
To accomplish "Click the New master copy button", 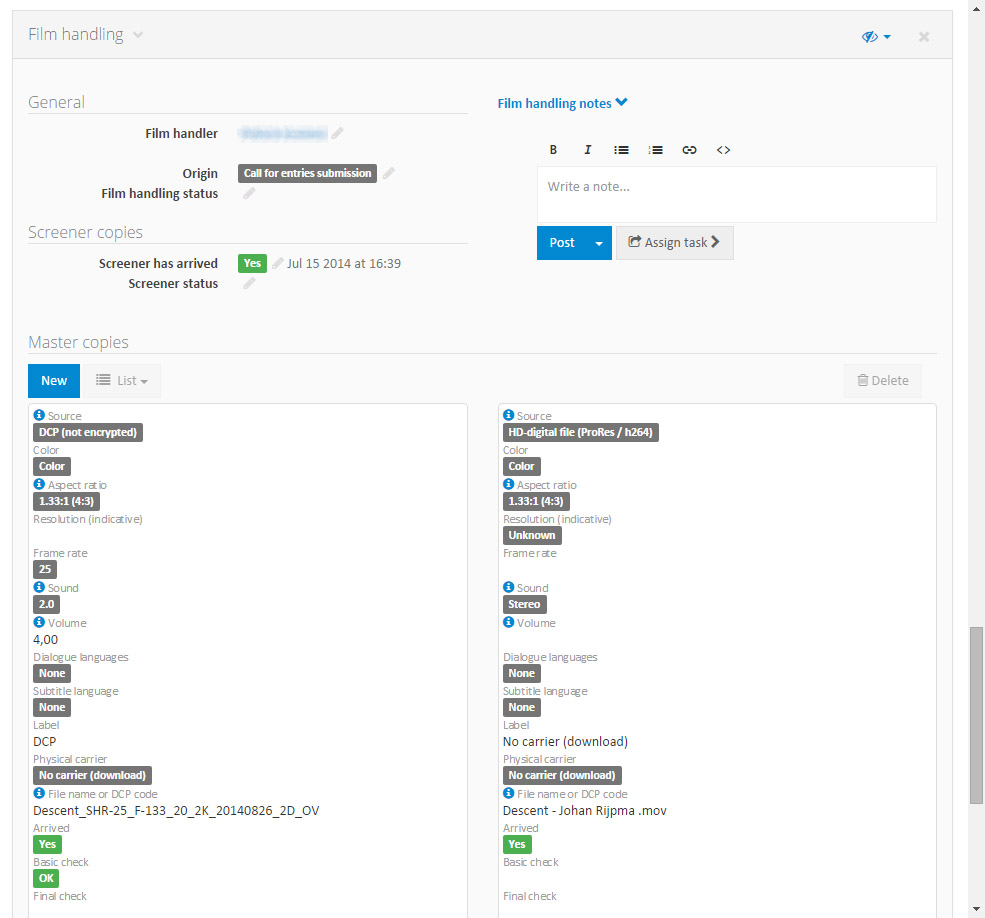I will 54,381.
